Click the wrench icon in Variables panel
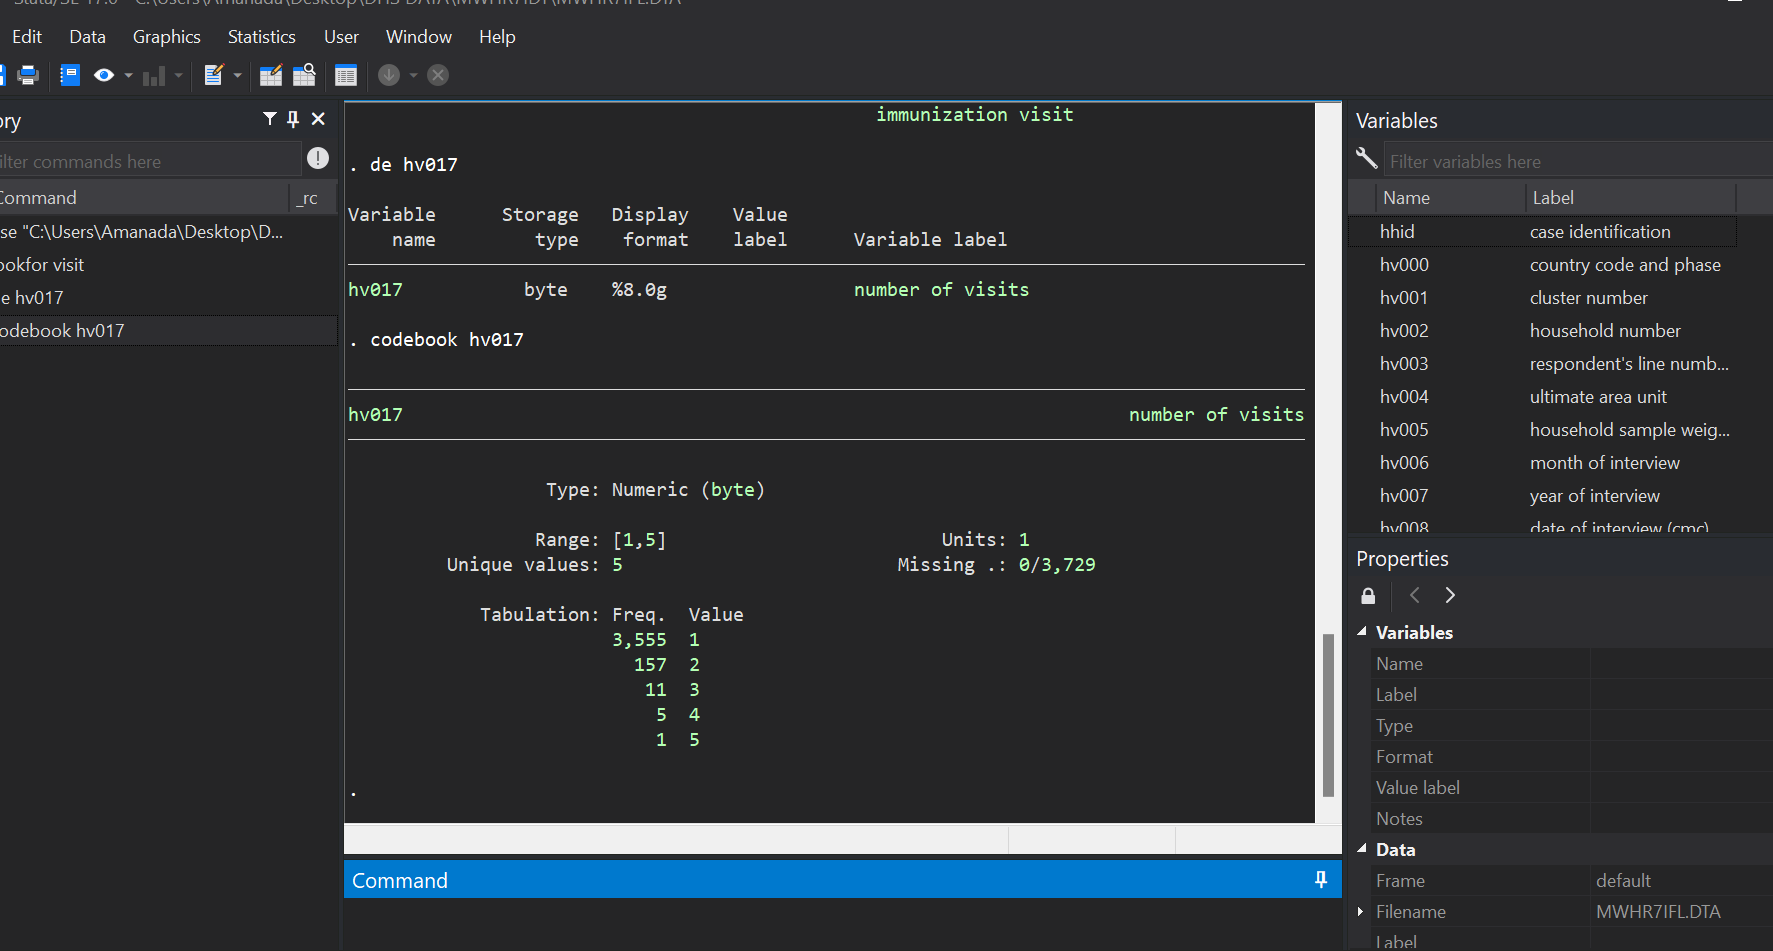1773x951 pixels. (x=1366, y=158)
